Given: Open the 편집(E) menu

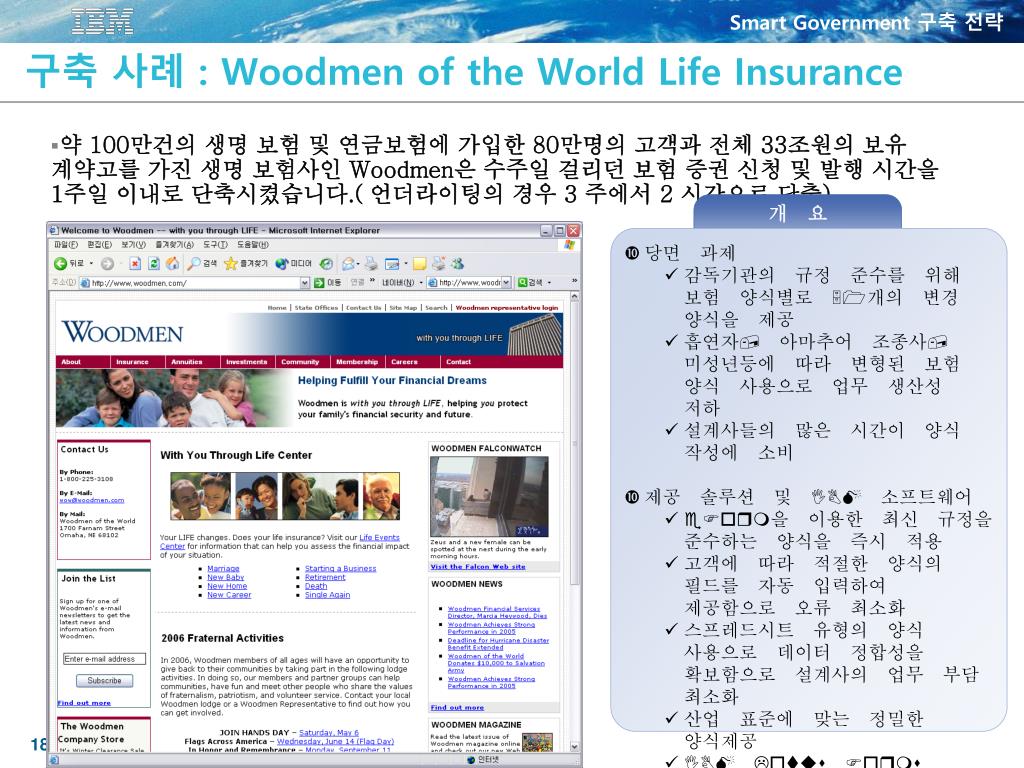Looking at the screenshot, I should coord(99,245).
